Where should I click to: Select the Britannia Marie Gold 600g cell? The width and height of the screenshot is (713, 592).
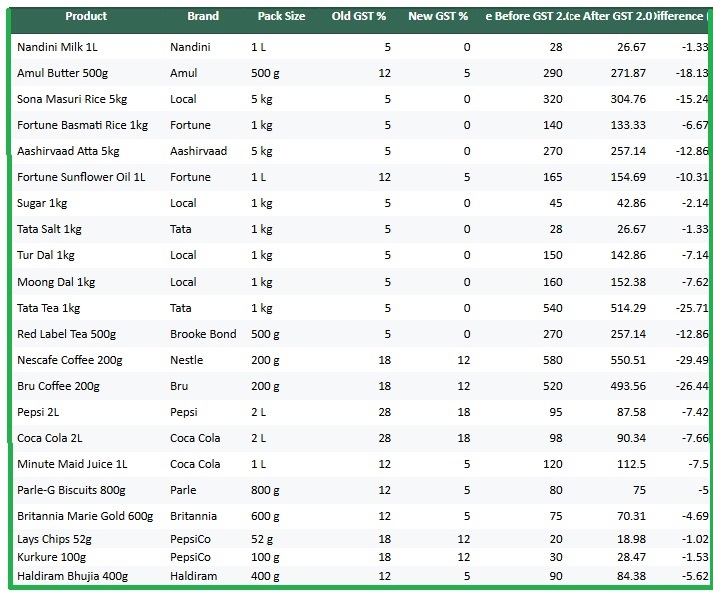click(x=85, y=516)
